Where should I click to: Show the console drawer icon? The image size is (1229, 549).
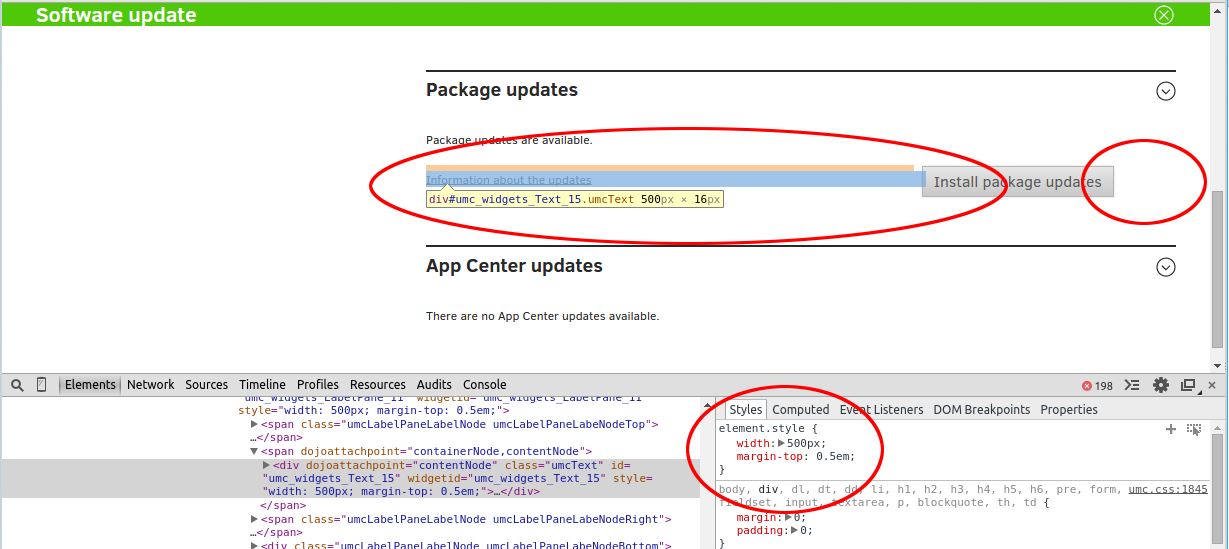(1132, 385)
